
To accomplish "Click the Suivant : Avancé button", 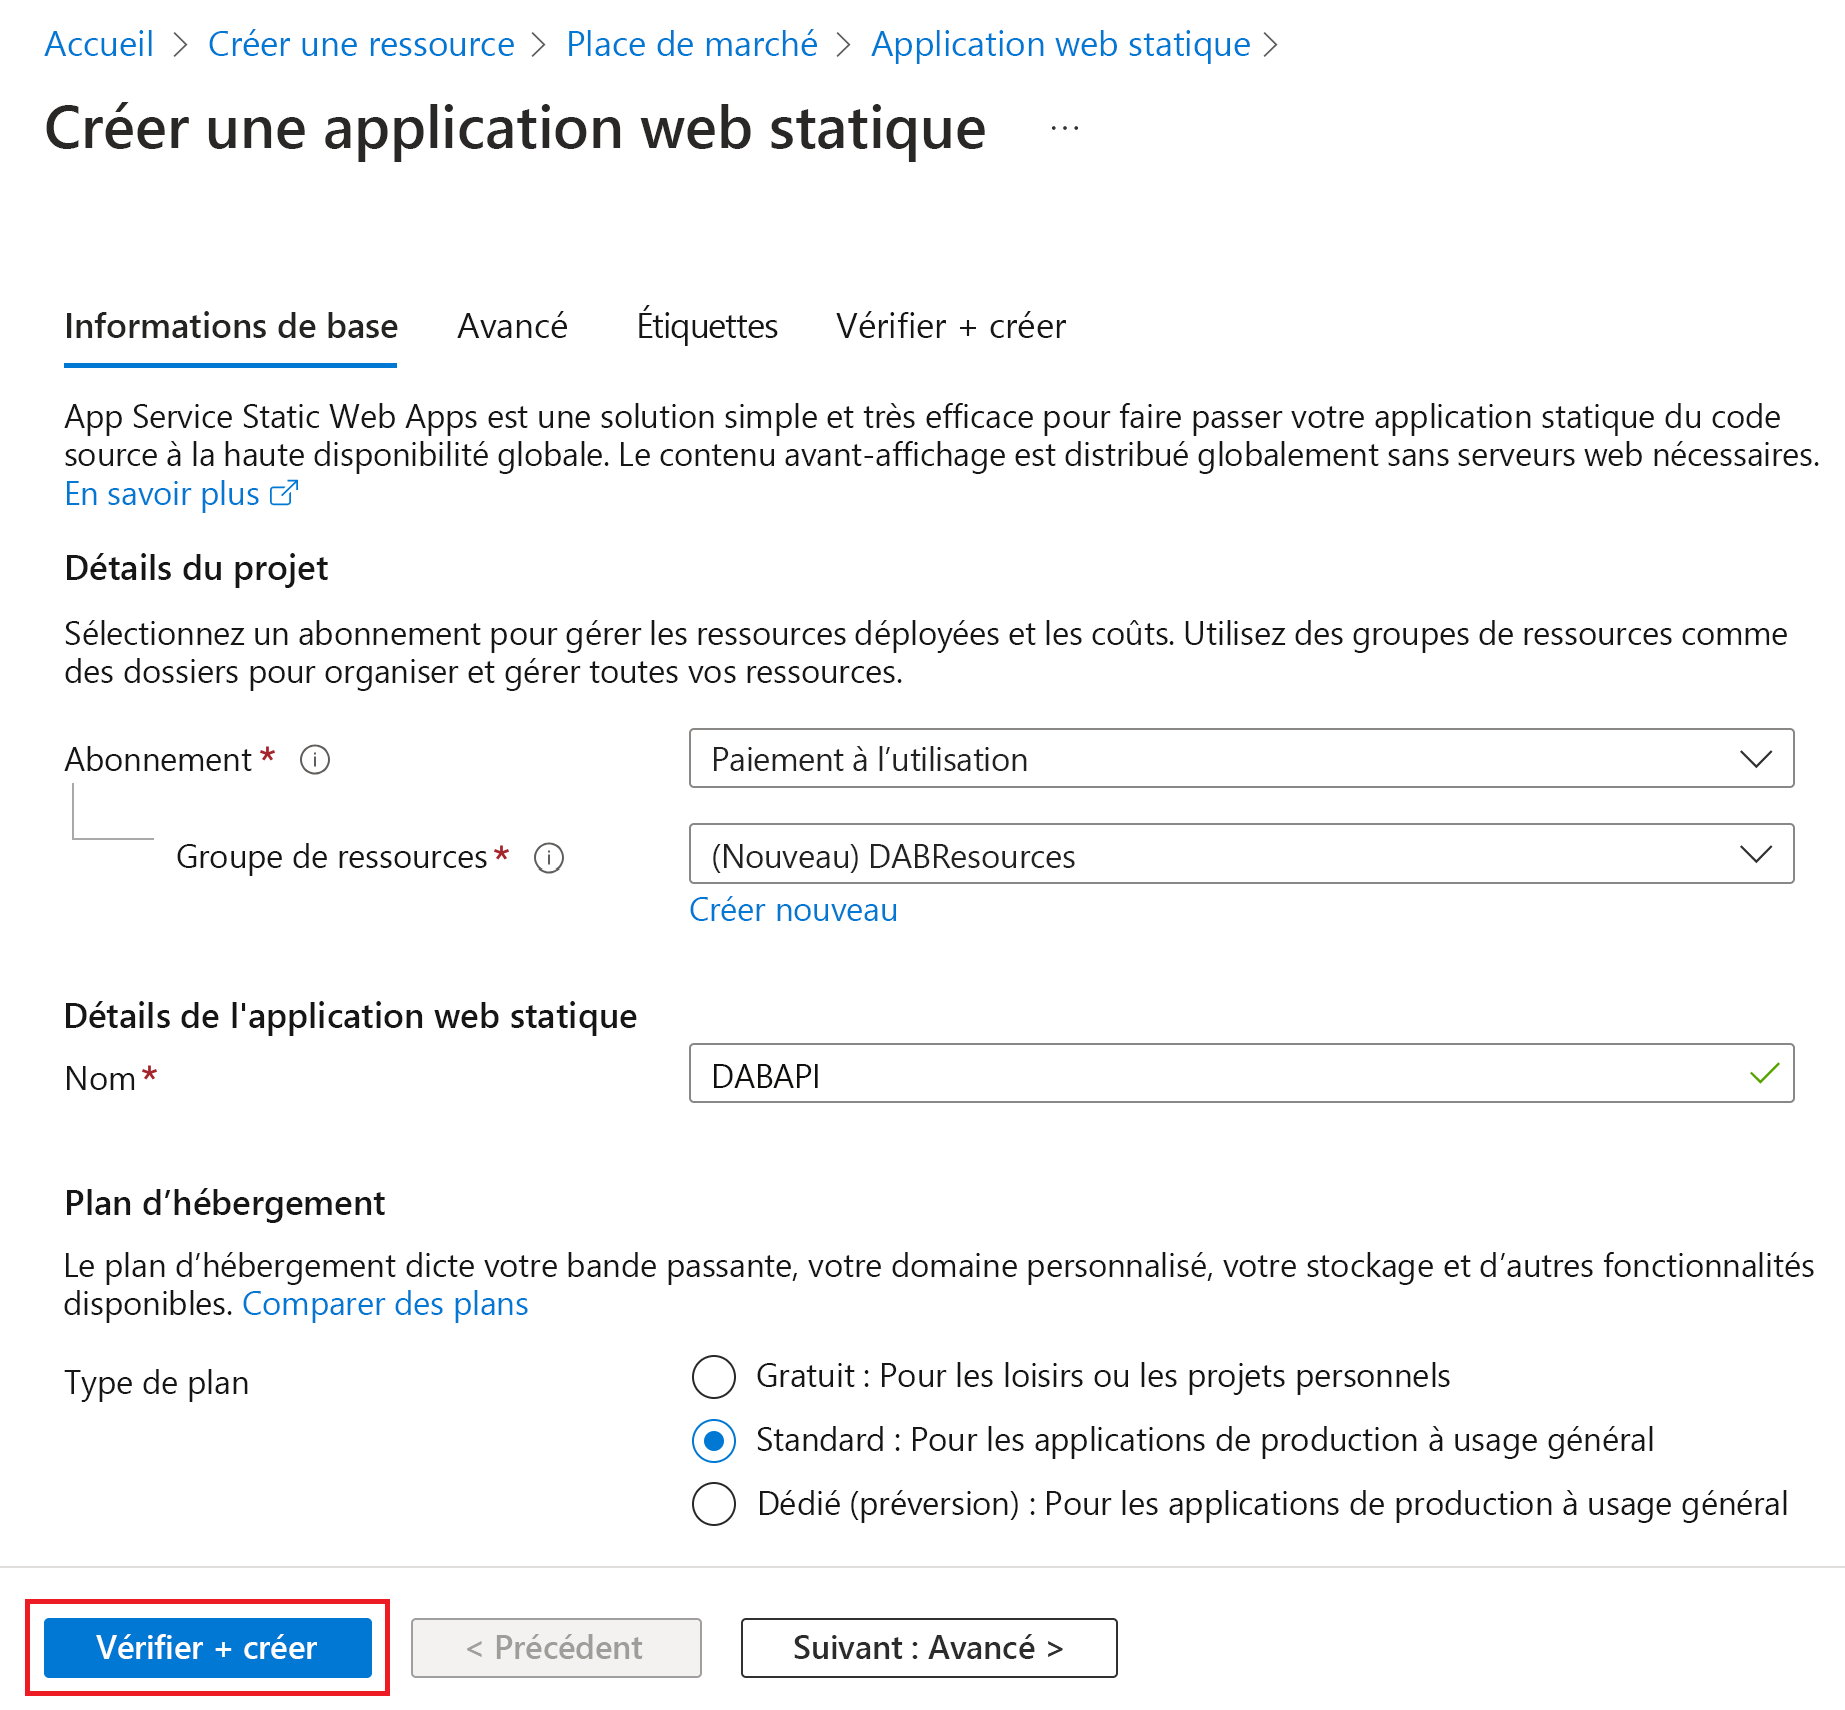I will click(929, 1648).
